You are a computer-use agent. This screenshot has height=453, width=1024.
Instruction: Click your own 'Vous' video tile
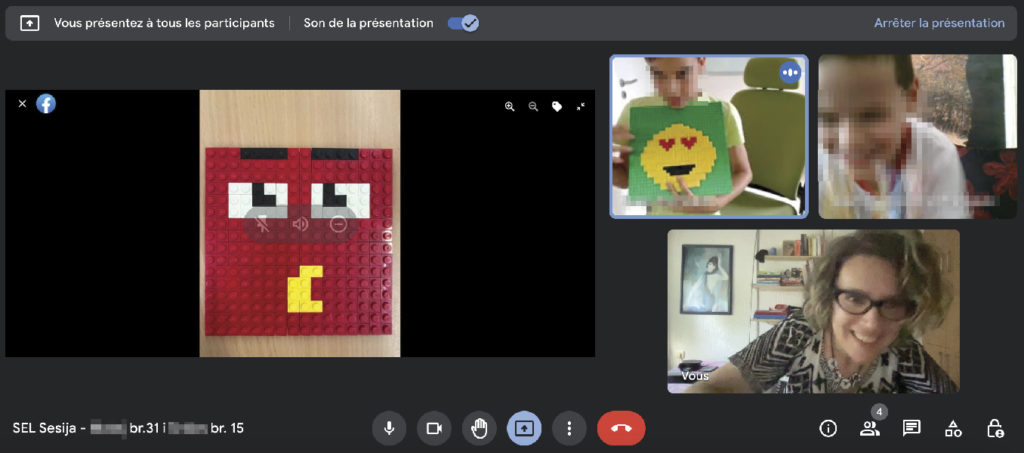point(813,311)
